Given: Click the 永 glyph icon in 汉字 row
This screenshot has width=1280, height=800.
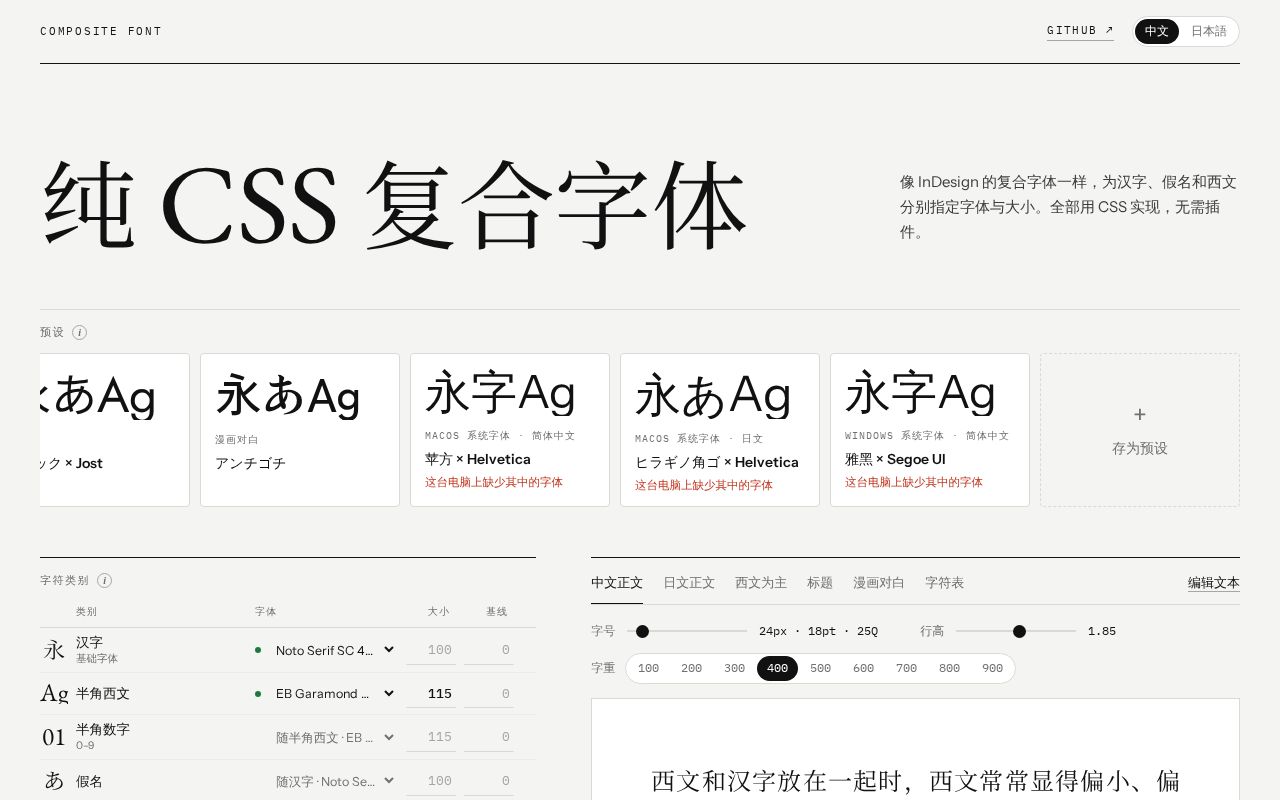Looking at the screenshot, I should coord(54,650).
